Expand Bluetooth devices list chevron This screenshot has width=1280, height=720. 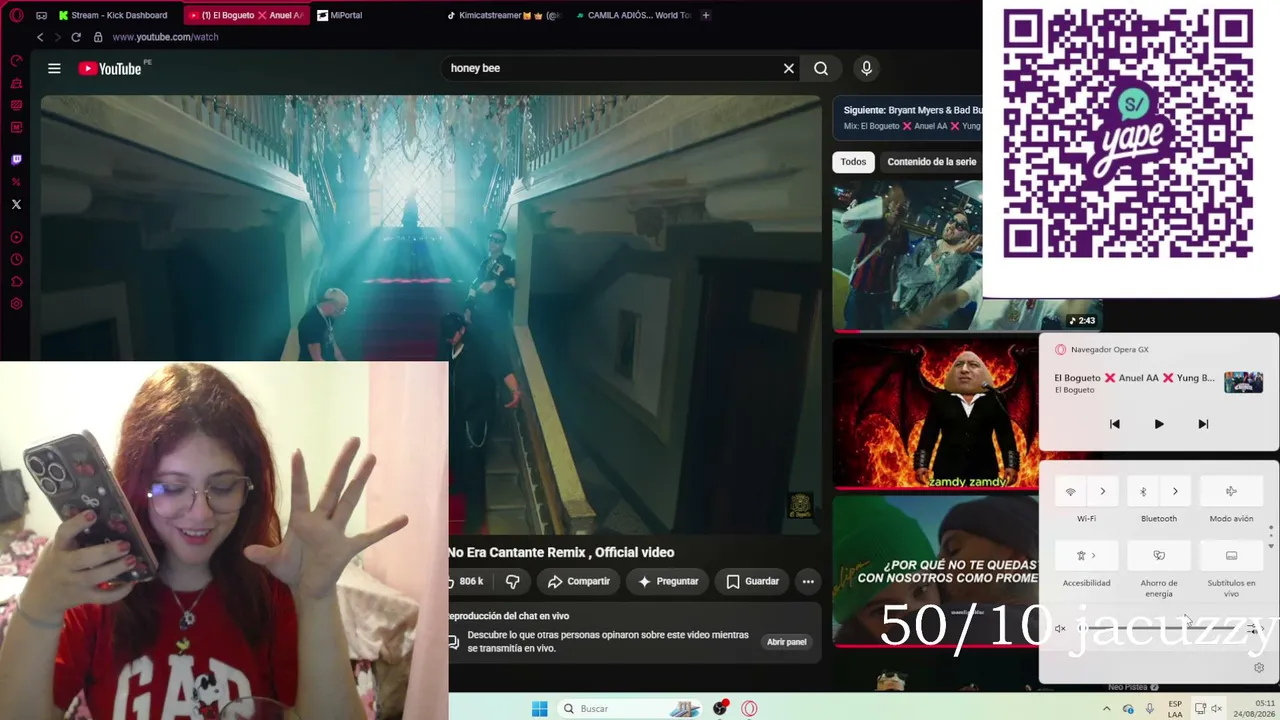(x=1175, y=491)
